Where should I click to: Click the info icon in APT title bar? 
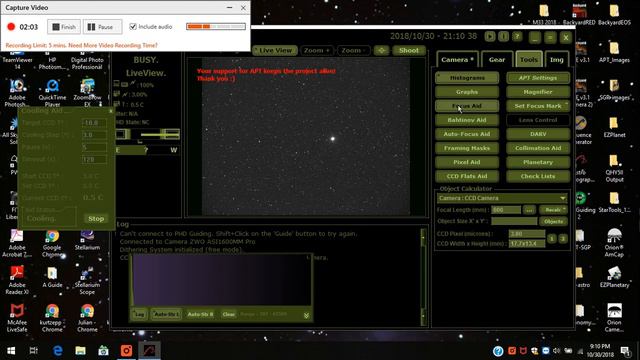click(503, 37)
